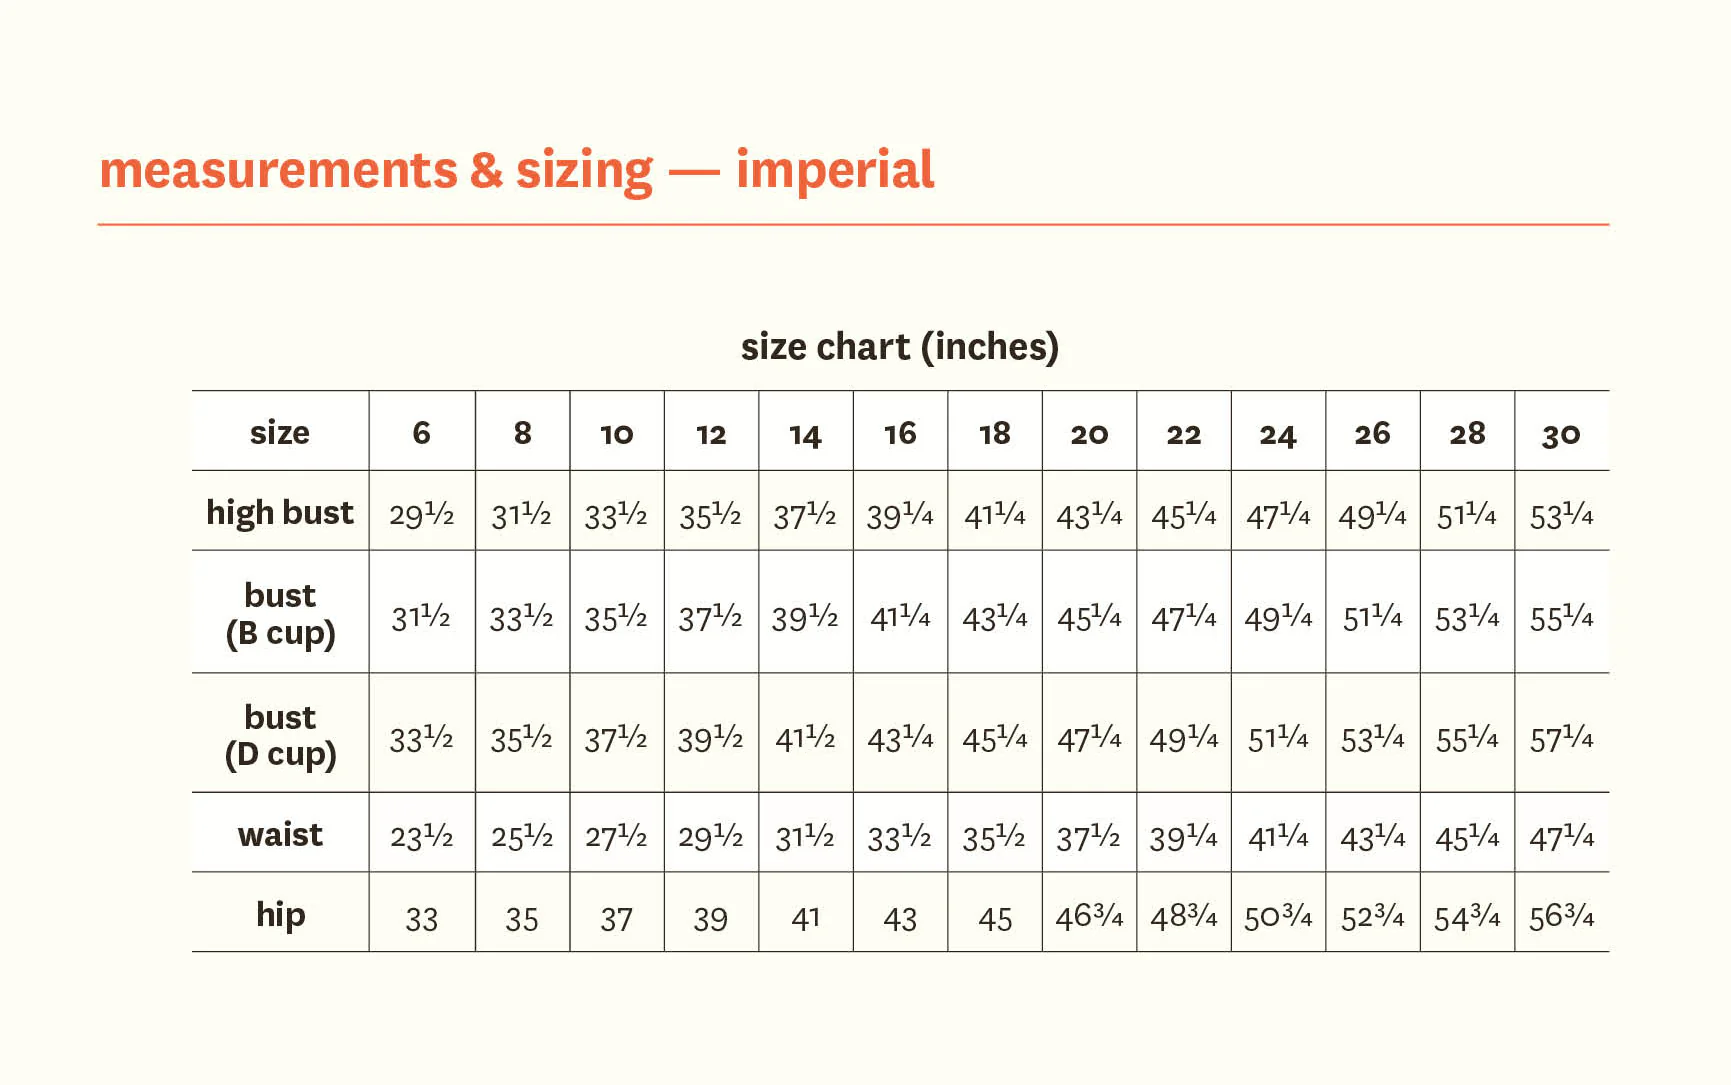The image size is (1731, 1085).
Task: Click the size 30 column header
Action: click(x=1561, y=435)
